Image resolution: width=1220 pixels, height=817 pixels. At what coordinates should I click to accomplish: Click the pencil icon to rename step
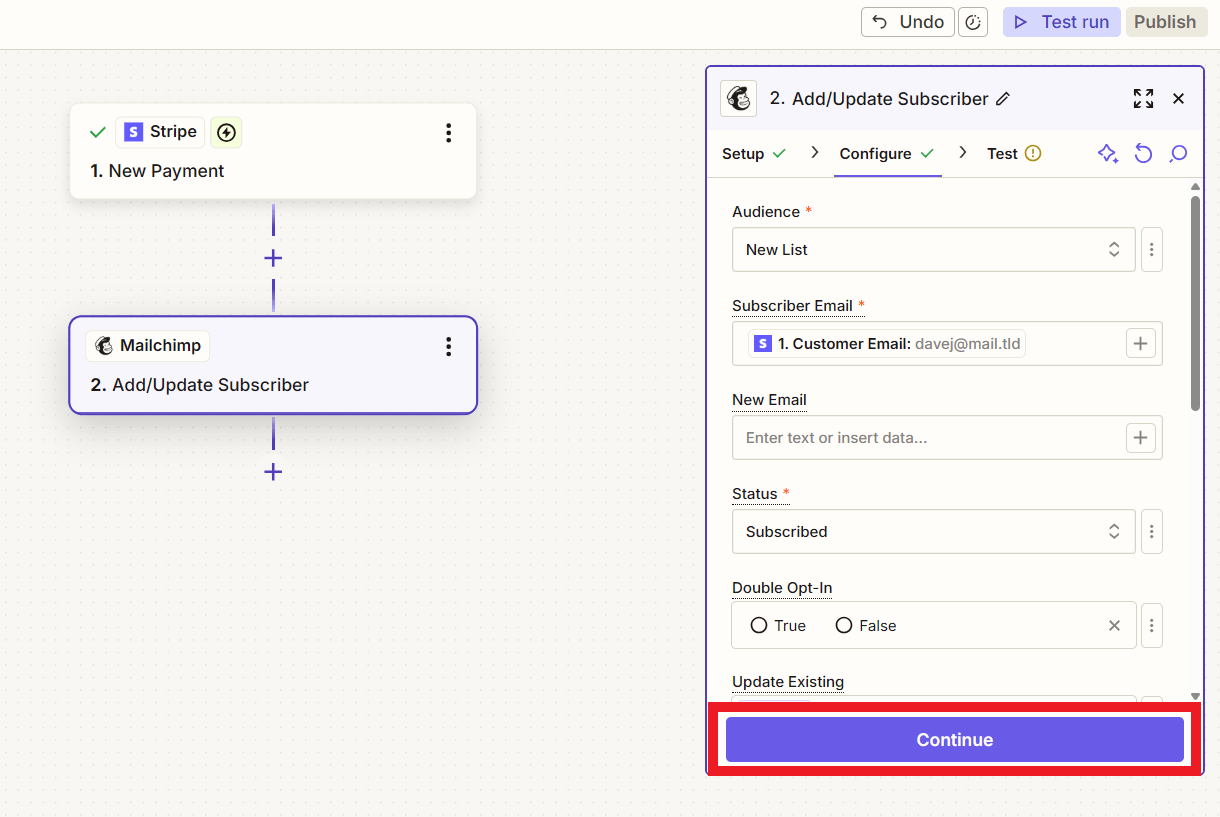tap(1003, 99)
